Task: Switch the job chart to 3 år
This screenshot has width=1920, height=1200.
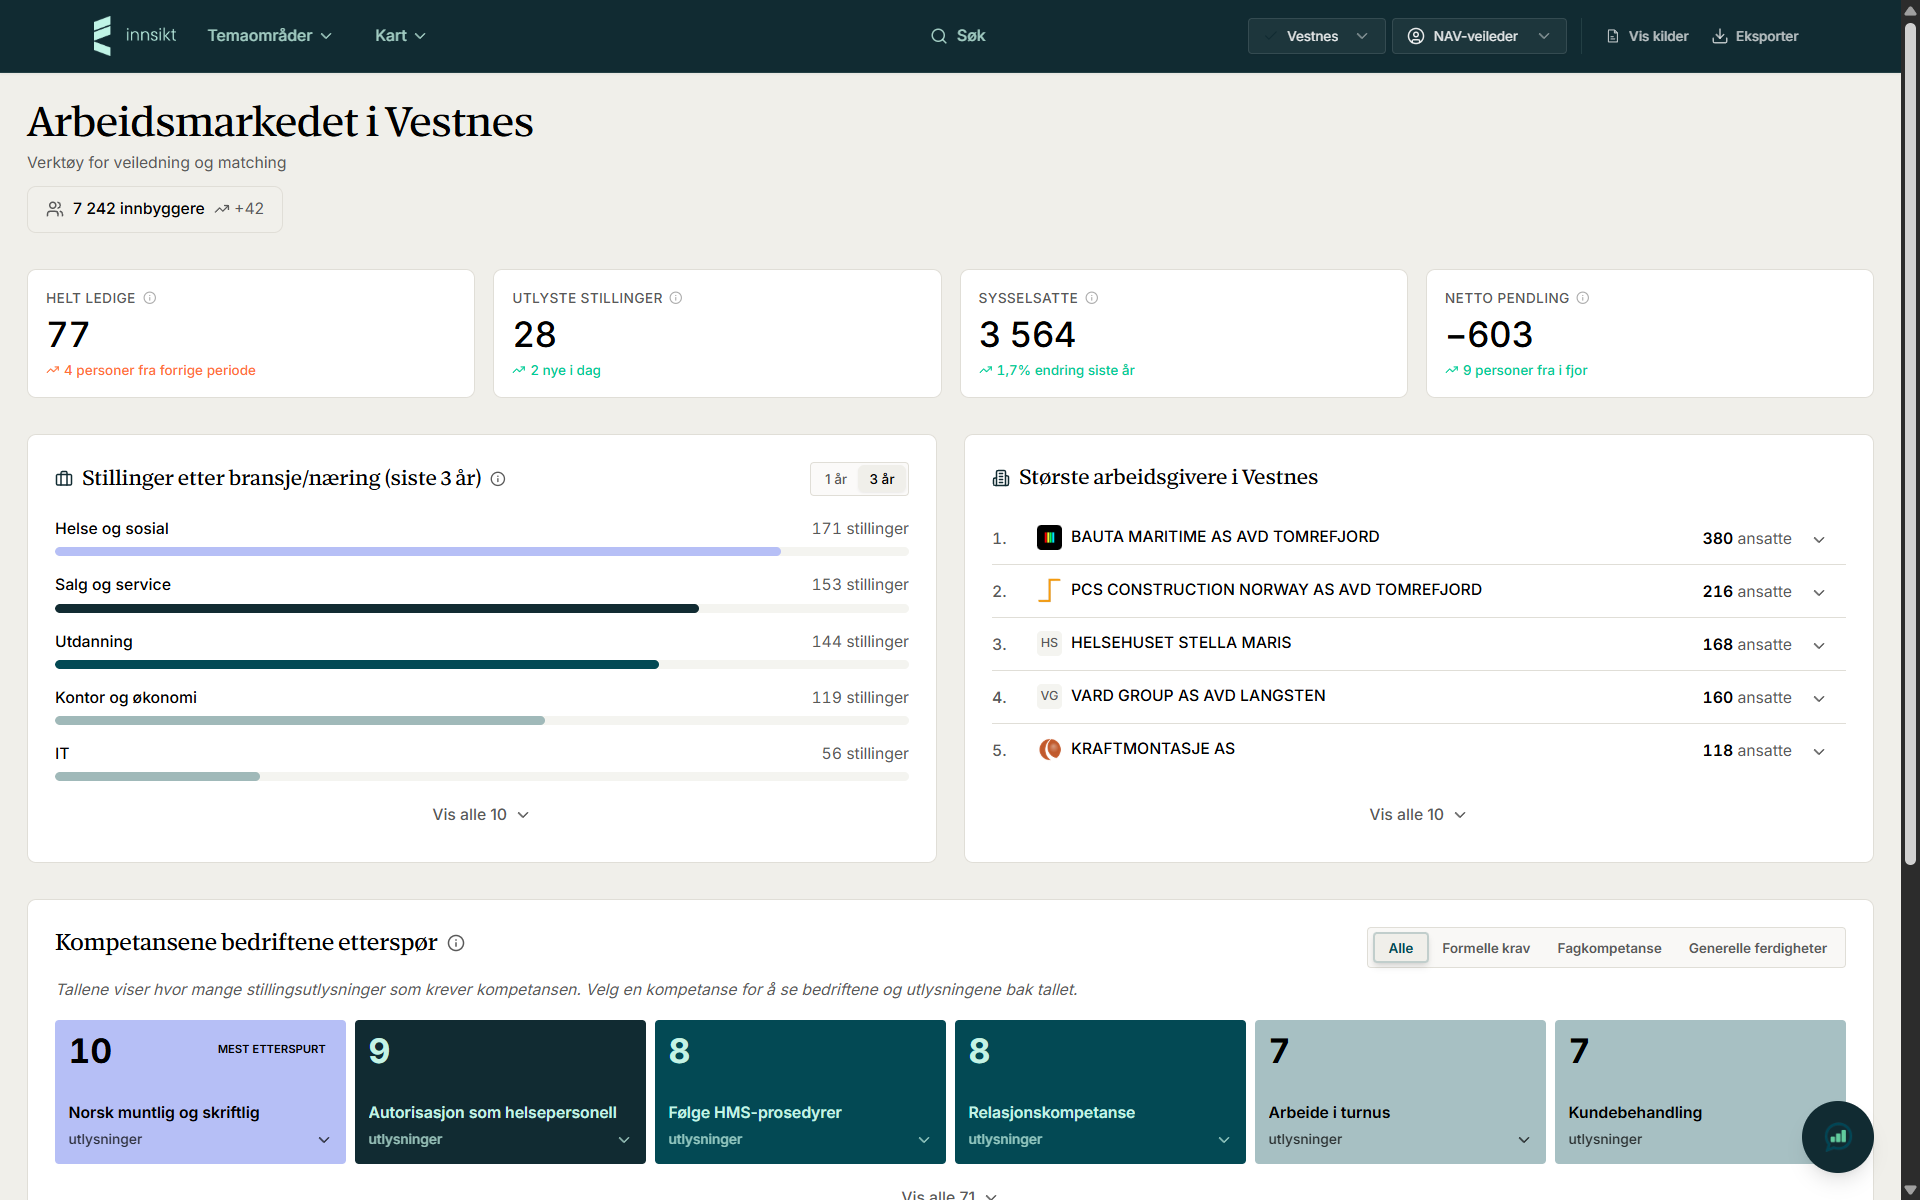Action: click(x=882, y=479)
